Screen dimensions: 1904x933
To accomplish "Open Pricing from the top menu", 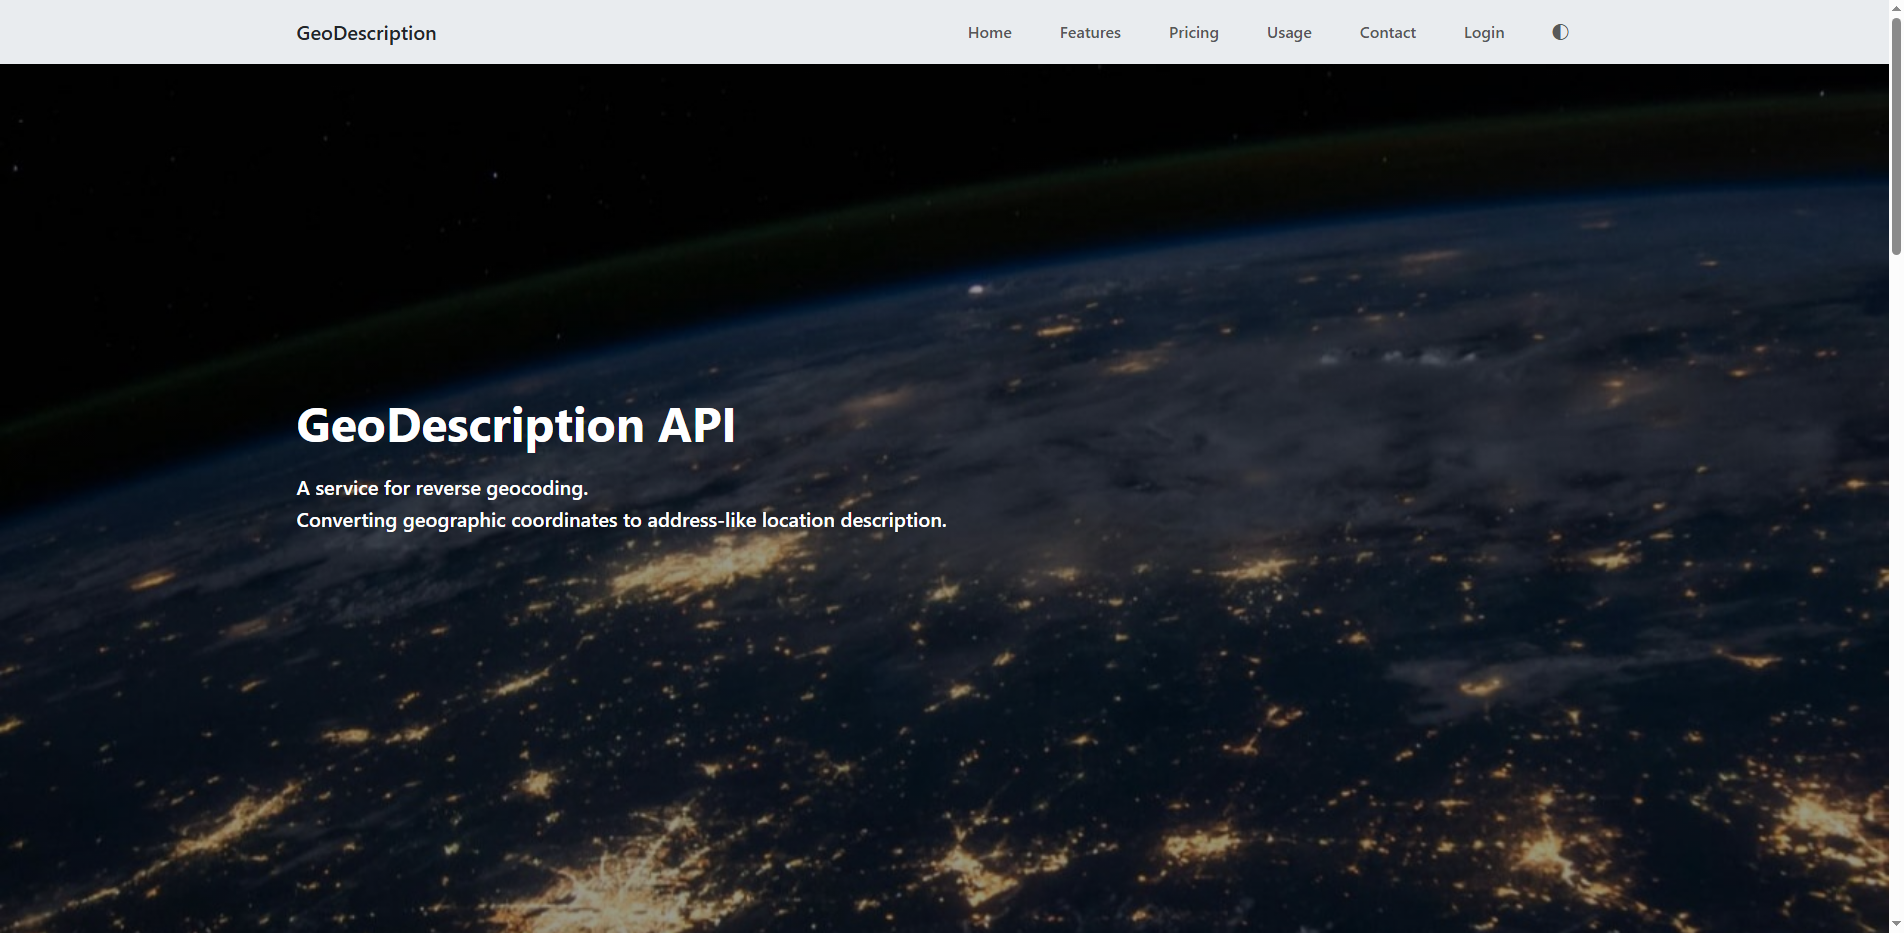I will pos(1193,32).
